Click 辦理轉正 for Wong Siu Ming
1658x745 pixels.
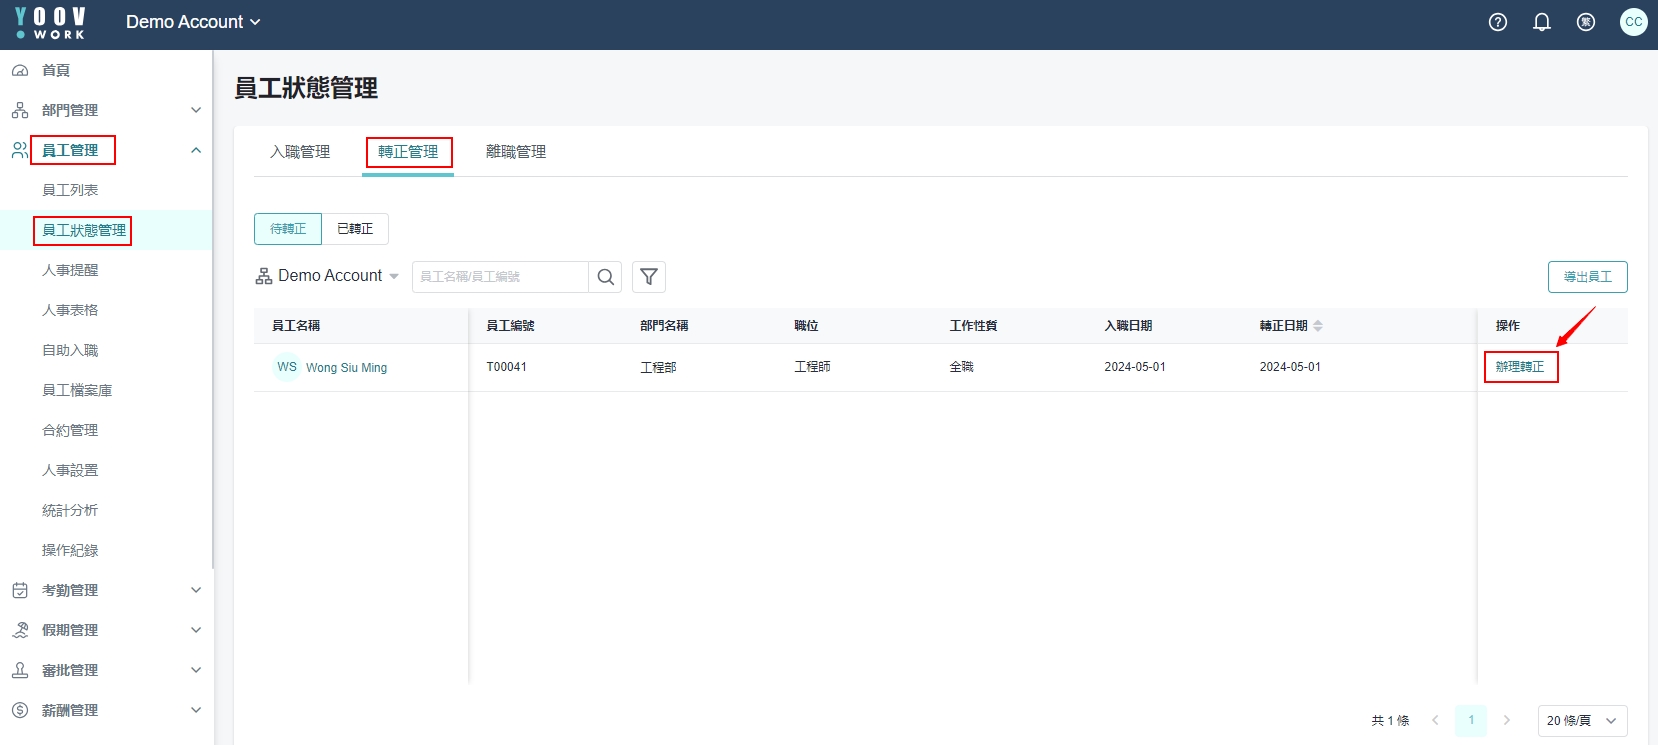(x=1520, y=367)
